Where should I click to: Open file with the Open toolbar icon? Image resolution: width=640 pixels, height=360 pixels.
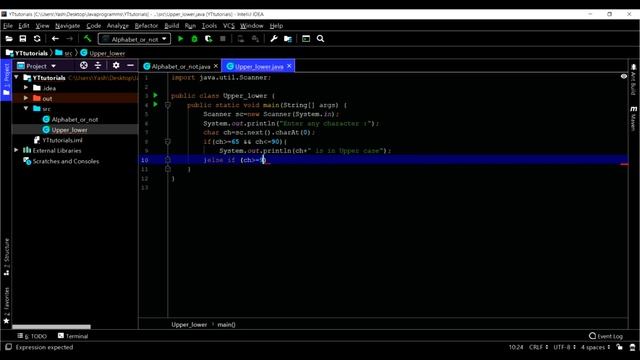[9, 39]
